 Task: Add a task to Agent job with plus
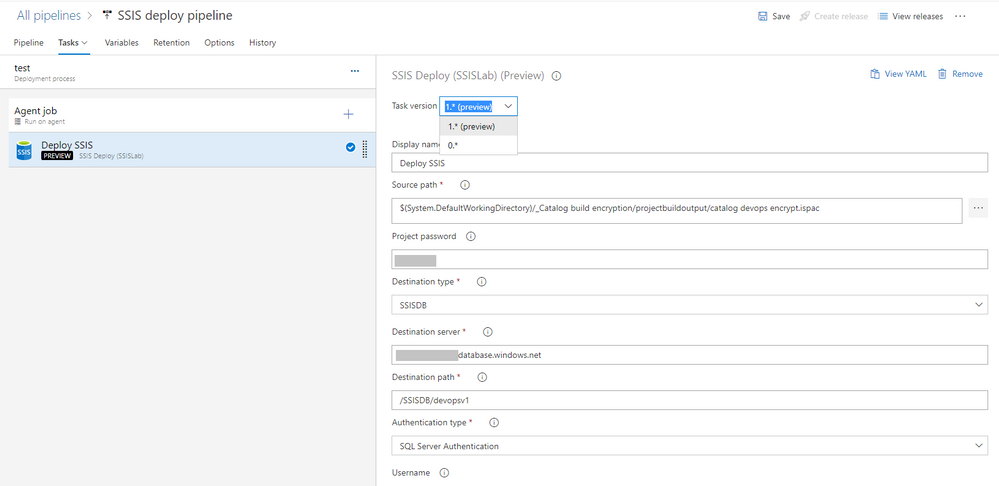(x=349, y=115)
